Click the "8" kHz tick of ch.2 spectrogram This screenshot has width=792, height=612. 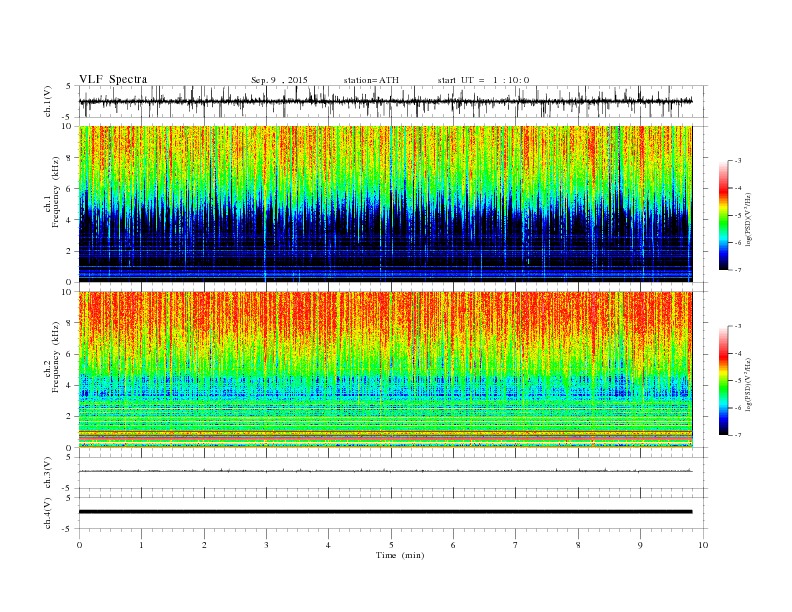pyautogui.click(x=69, y=323)
